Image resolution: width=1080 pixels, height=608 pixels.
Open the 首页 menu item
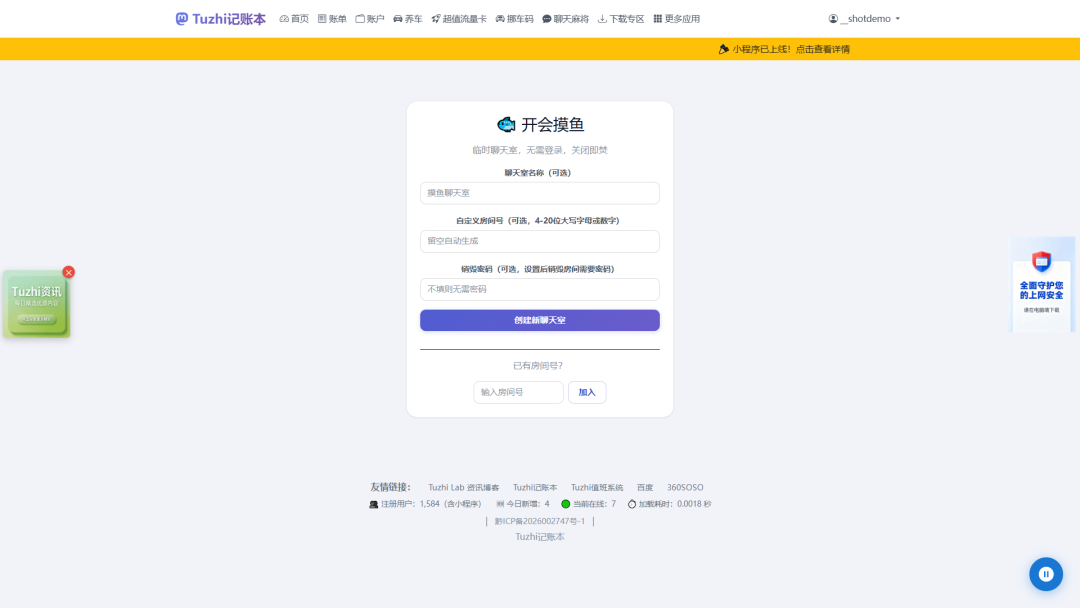click(x=294, y=19)
